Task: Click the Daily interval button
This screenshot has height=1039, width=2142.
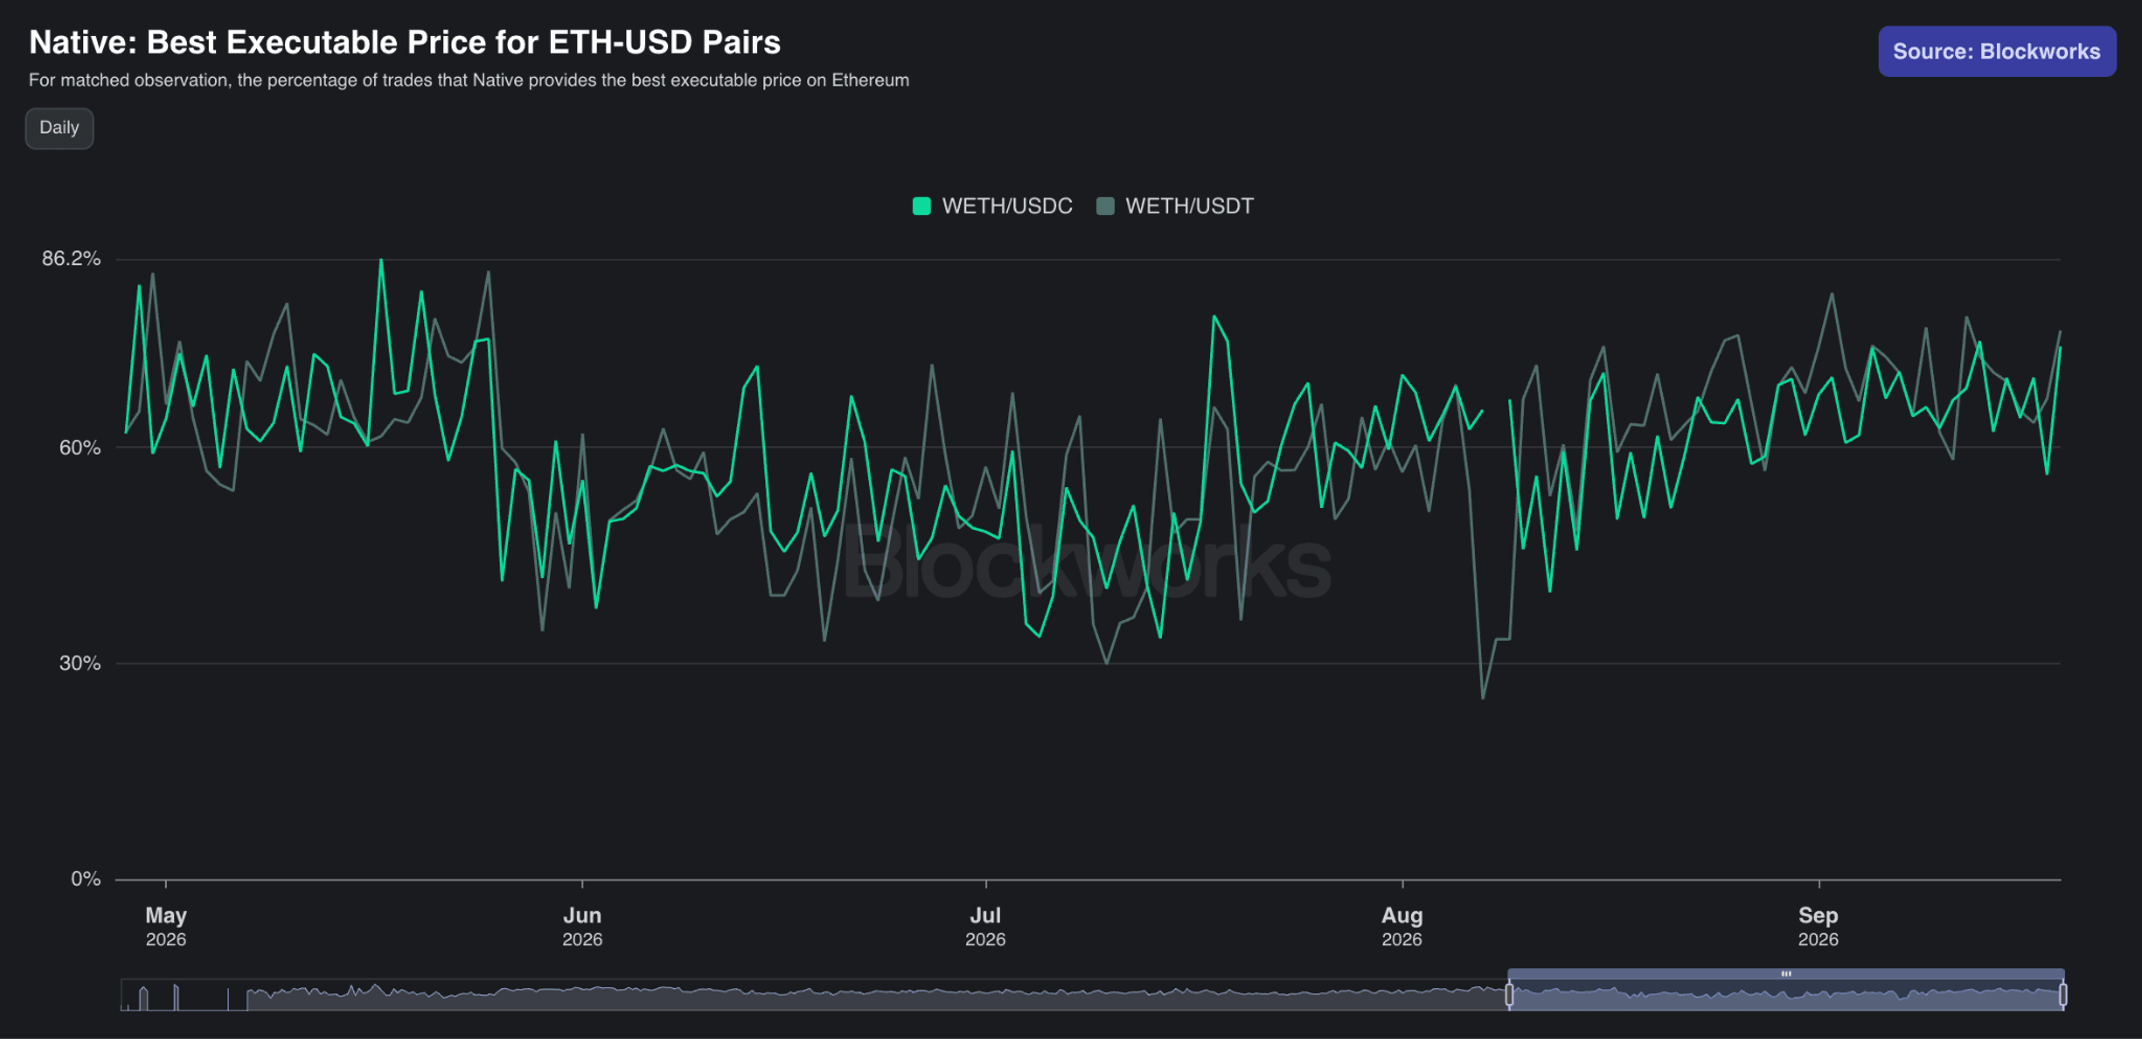Action: pos(59,128)
